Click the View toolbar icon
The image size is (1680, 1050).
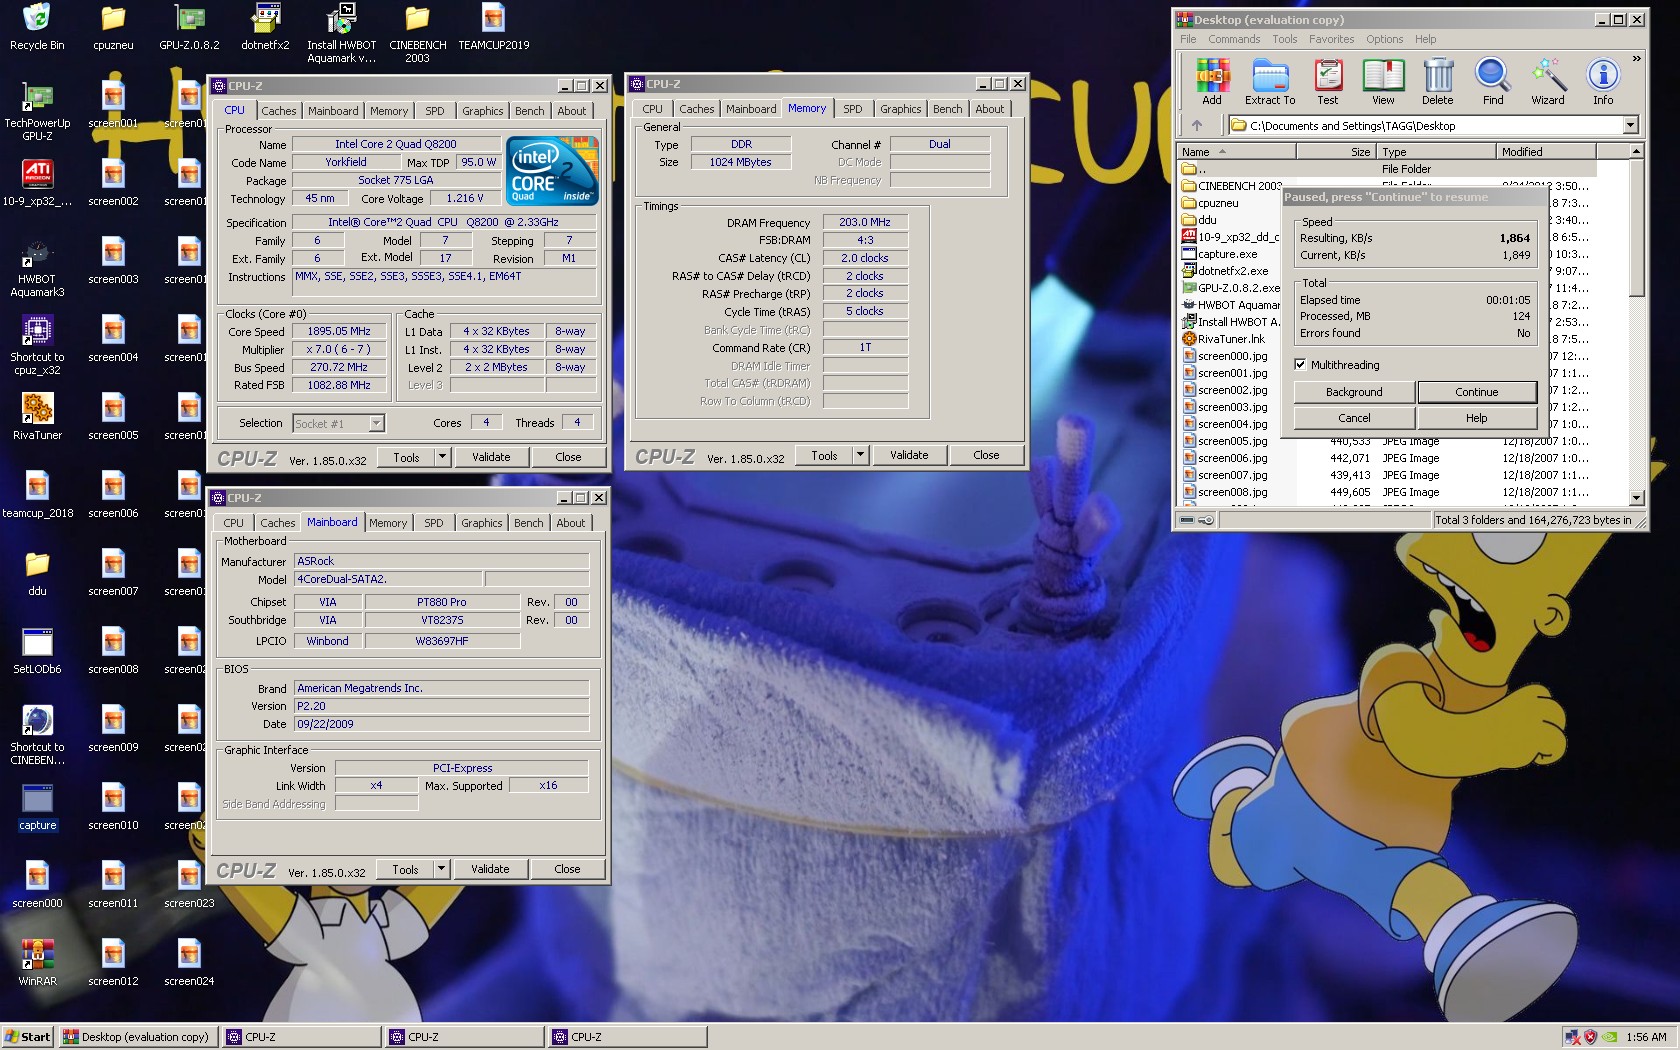coord(1383,81)
